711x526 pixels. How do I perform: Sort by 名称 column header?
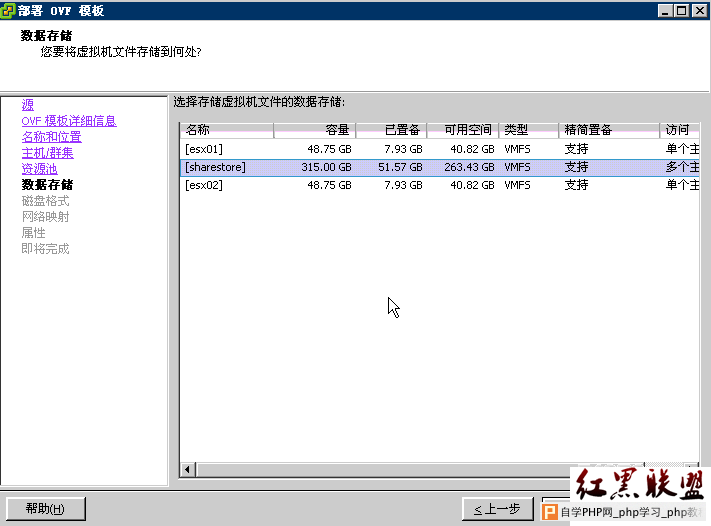pyautogui.click(x=227, y=130)
